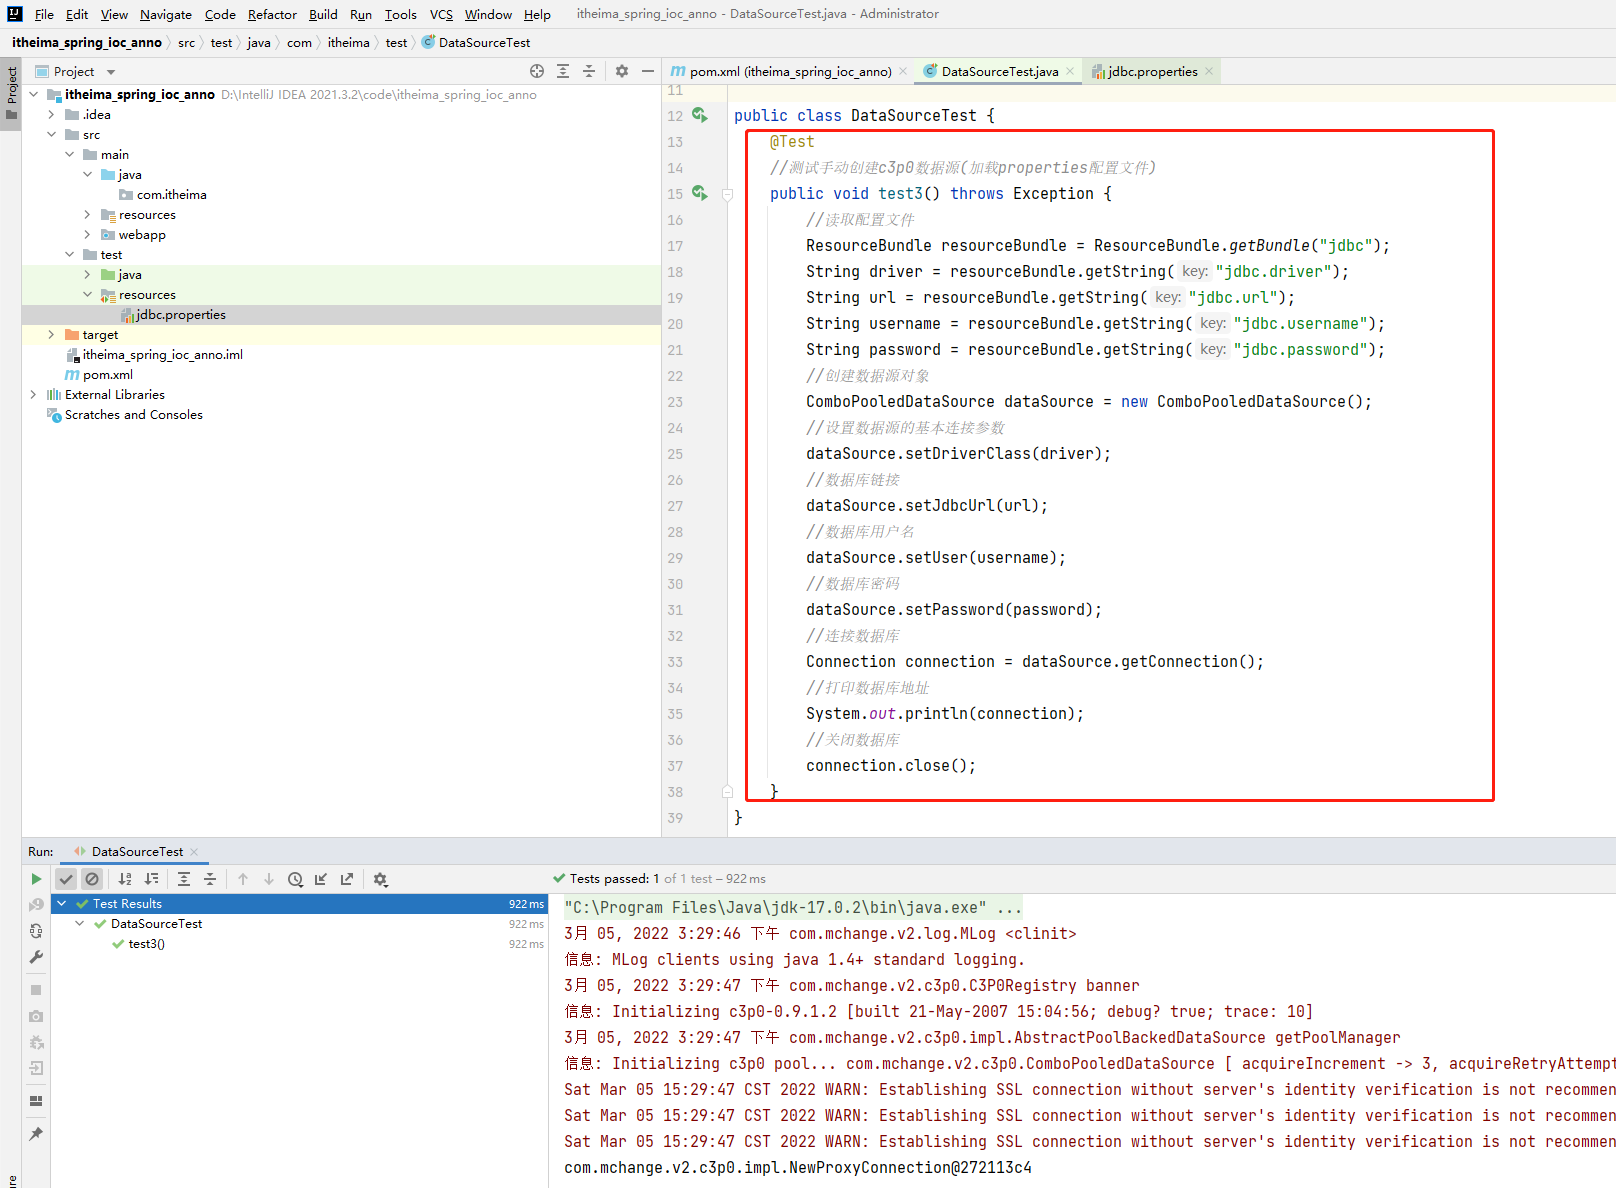Click NewProxyConnection output line in console
Viewport: 1616px width, 1188px height.
pos(798,1167)
